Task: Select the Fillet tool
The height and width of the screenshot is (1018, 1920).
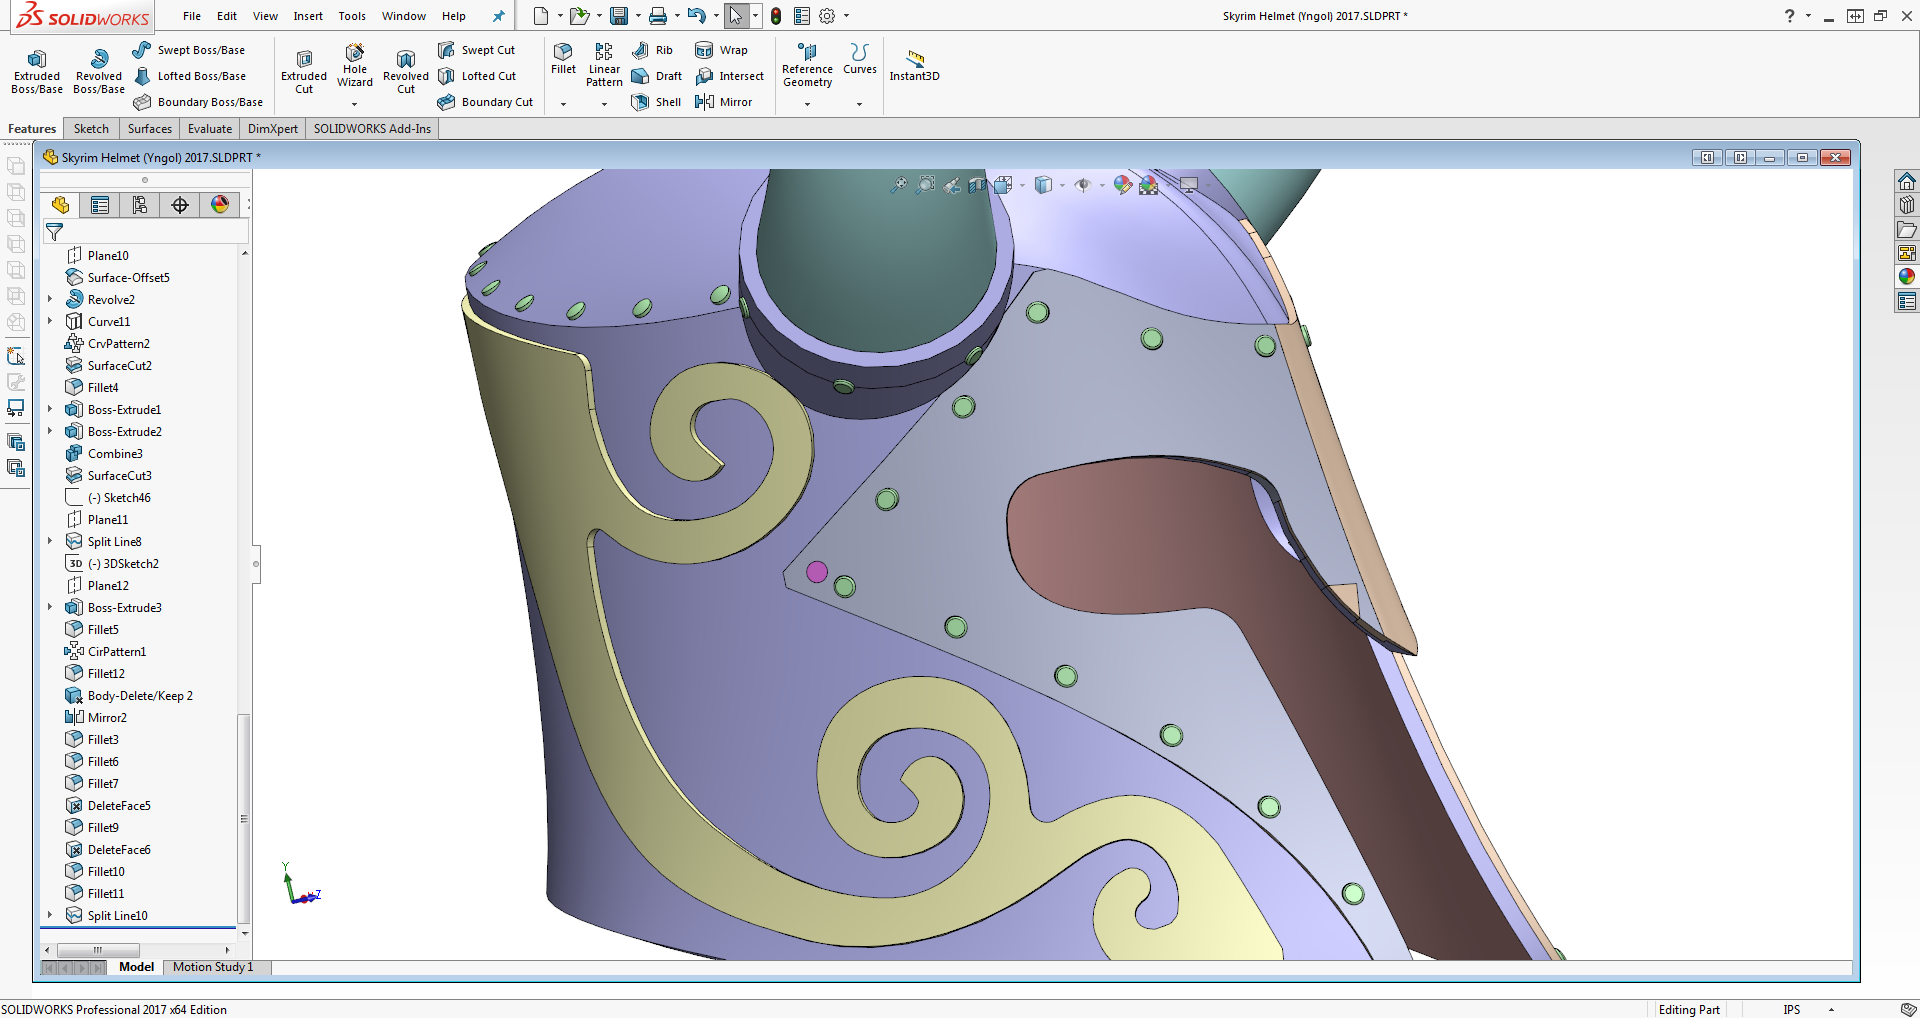Action: coord(563,59)
